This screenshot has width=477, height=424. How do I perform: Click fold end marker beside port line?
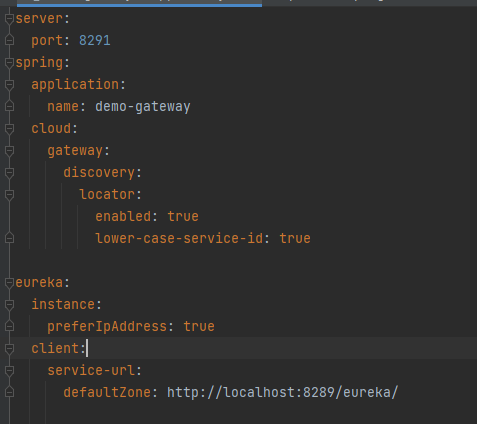tap(9, 40)
